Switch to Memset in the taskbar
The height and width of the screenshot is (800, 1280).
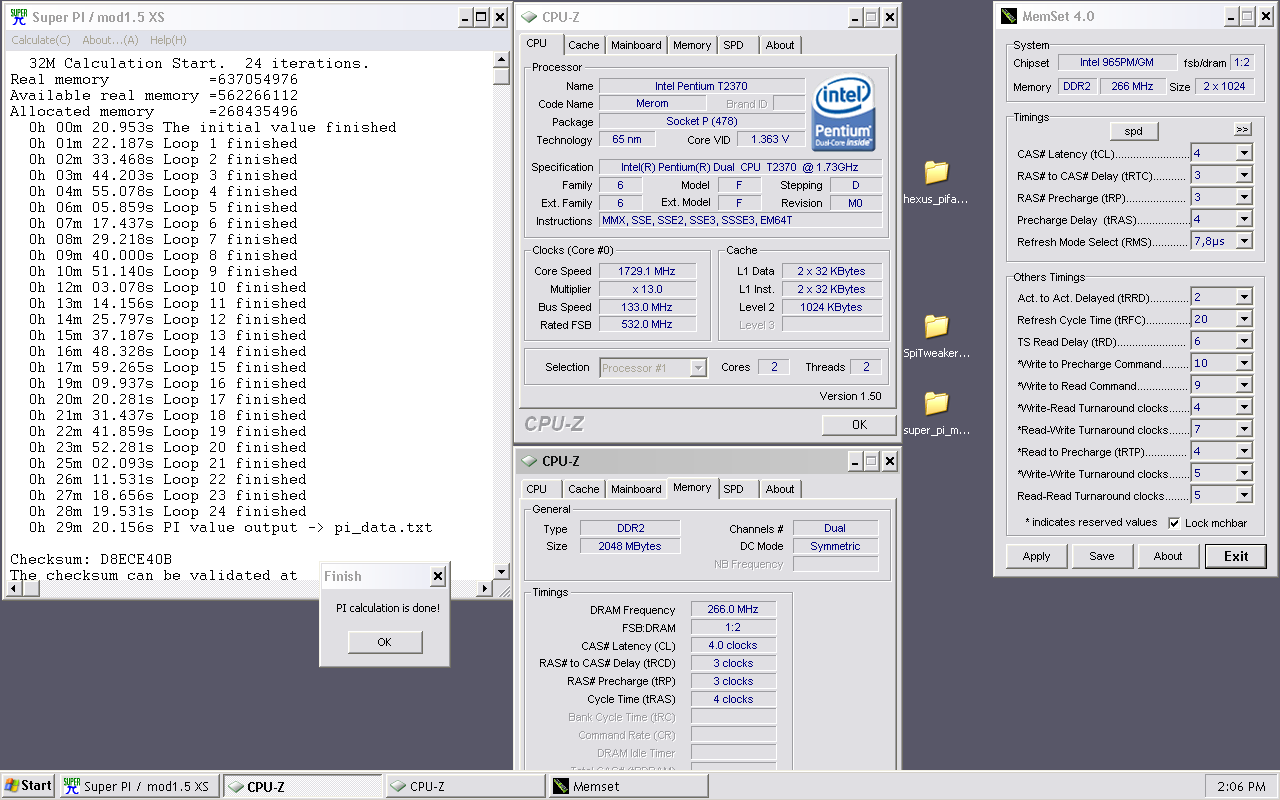628,786
